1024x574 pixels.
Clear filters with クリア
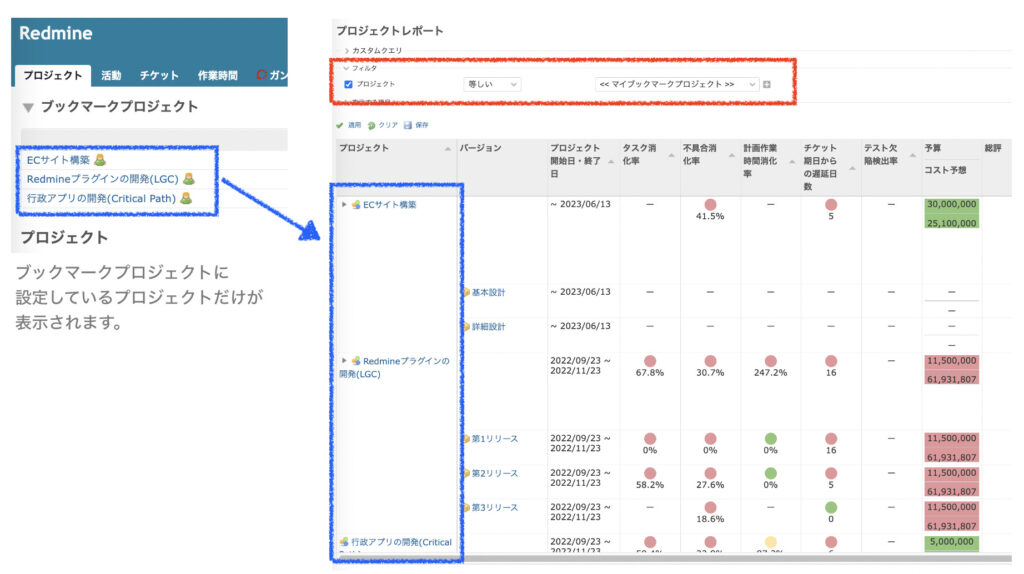(383, 125)
